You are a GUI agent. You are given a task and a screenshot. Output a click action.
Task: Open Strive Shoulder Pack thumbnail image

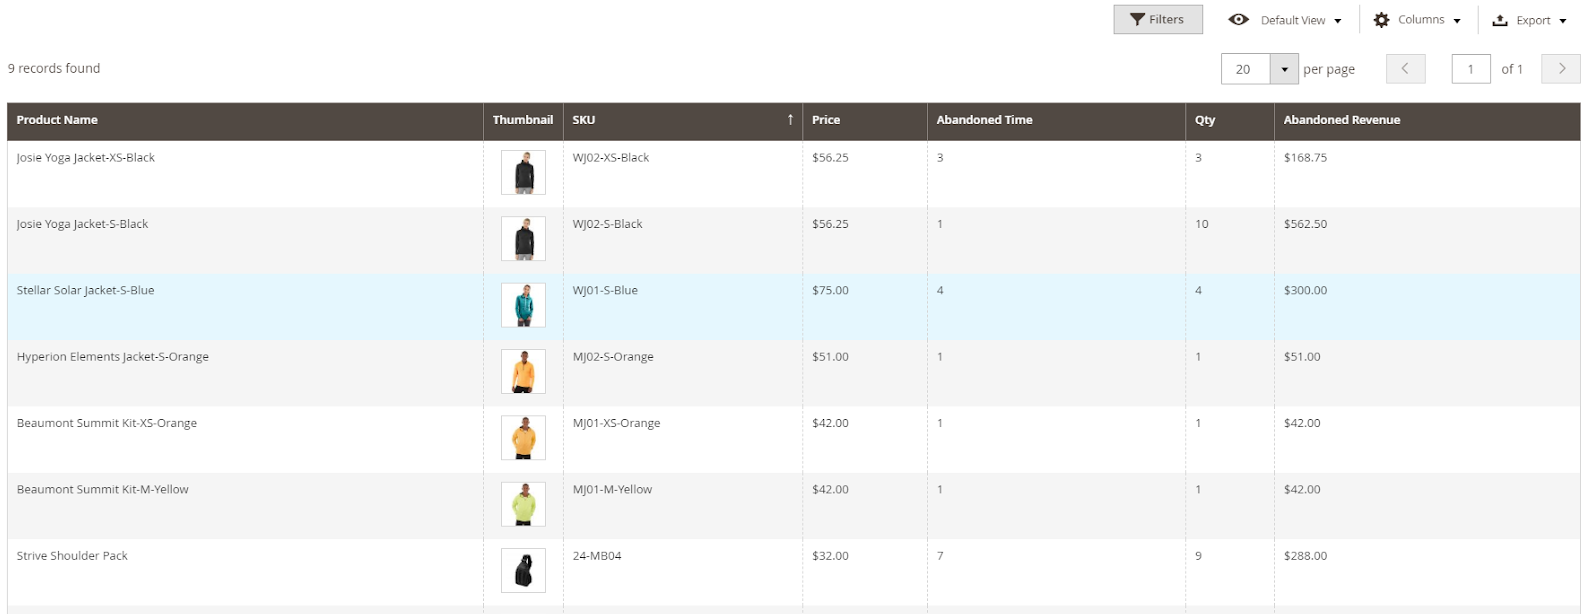tap(523, 570)
